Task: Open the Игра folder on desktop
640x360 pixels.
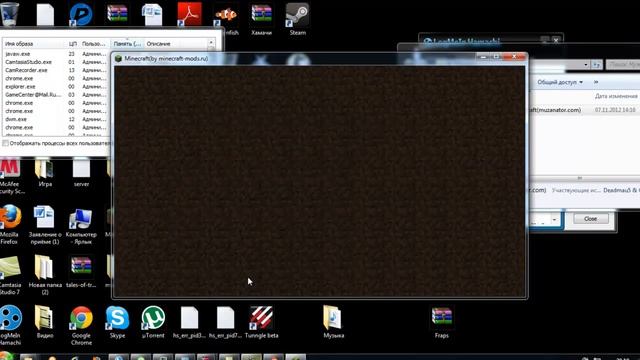Action: [x=45, y=173]
